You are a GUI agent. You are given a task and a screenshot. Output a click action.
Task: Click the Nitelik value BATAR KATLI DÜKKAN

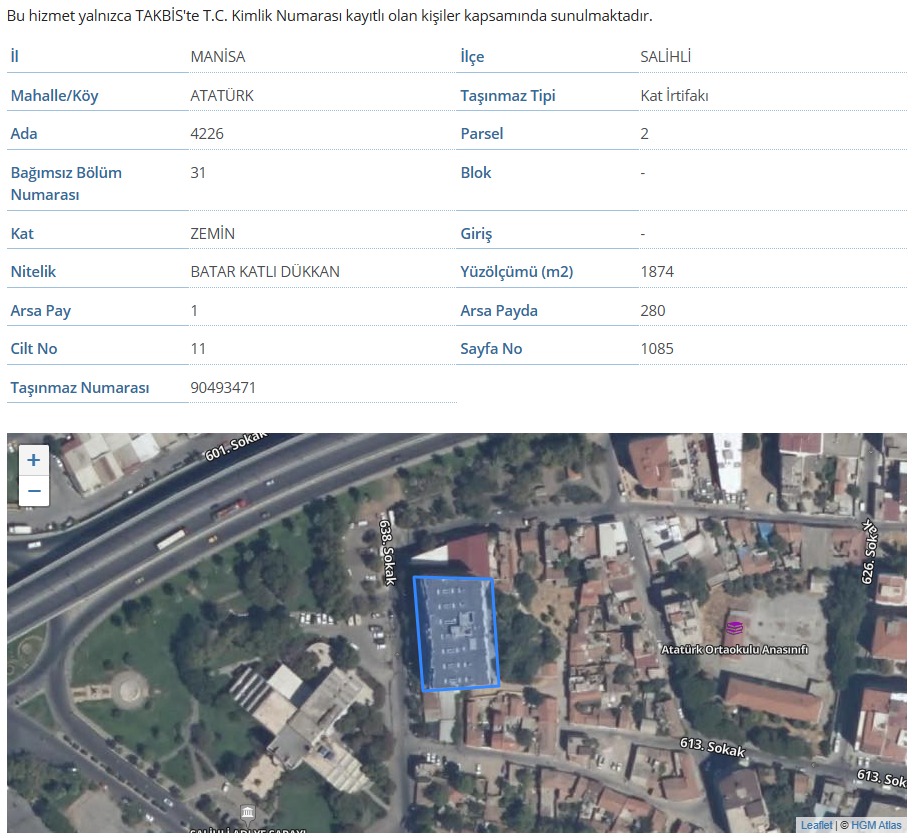[x=265, y=271]
